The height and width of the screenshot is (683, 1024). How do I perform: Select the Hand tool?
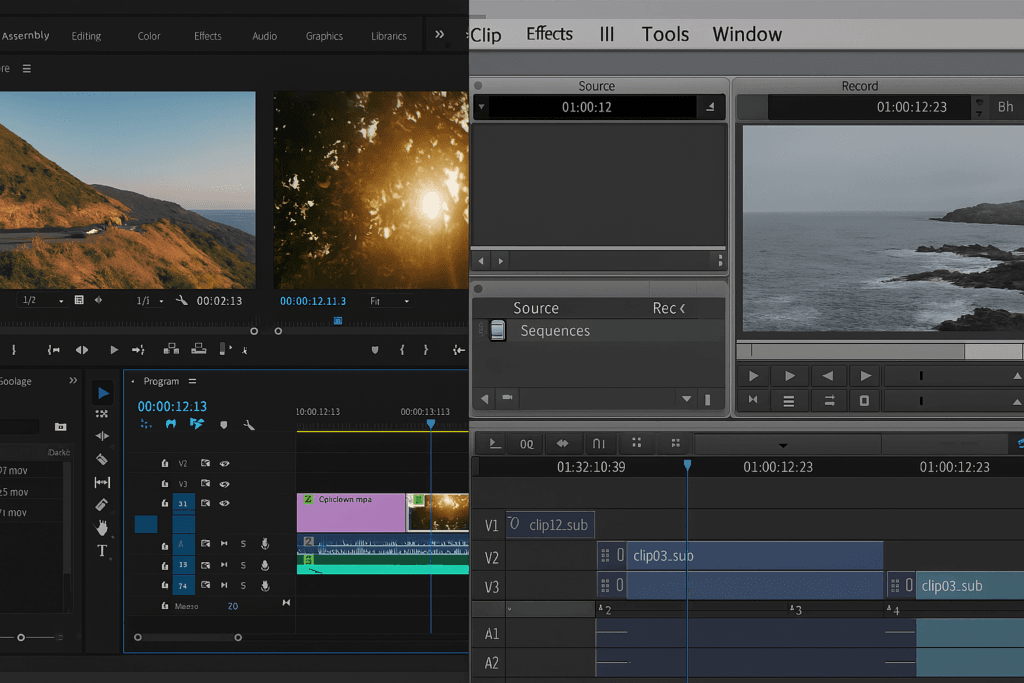pos(103,525)
